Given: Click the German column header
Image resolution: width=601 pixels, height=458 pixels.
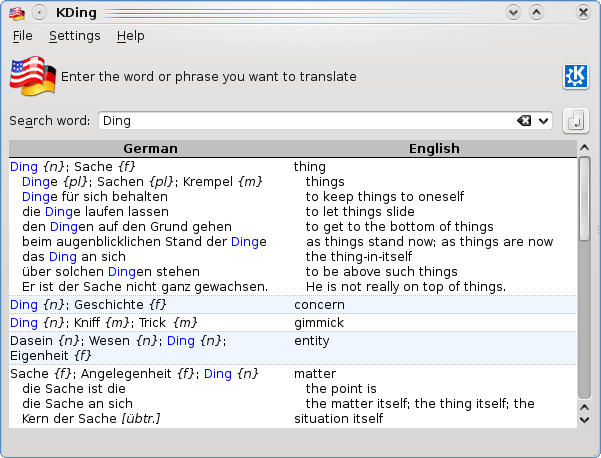Looking at the screenshot, I should point(151,148).
